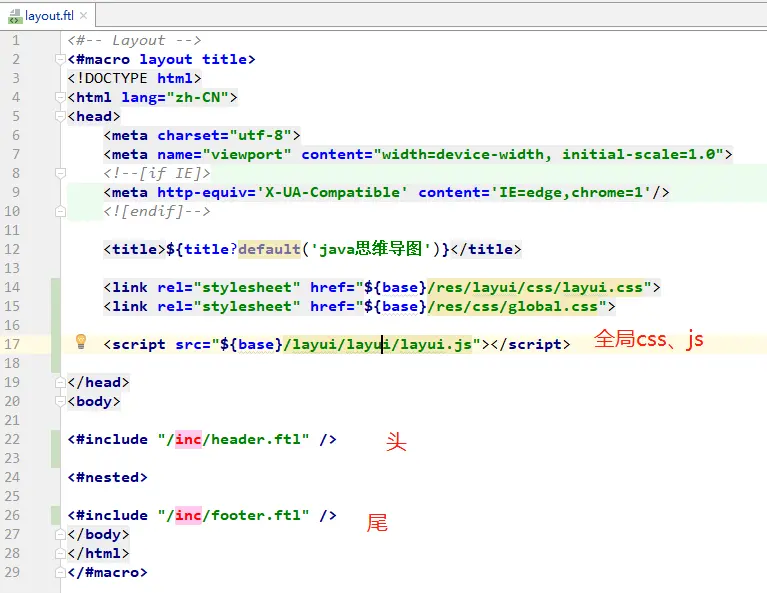
Task: Select the layout.ftl editor tab
Action: click(48, 16)
